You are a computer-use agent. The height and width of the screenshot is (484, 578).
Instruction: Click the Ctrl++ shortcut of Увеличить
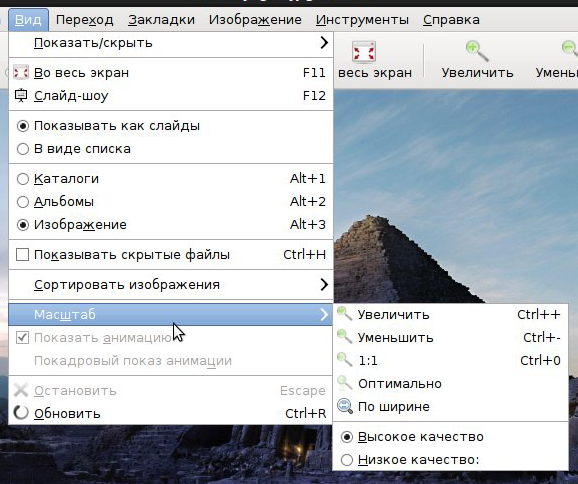(x=539, y=314)
